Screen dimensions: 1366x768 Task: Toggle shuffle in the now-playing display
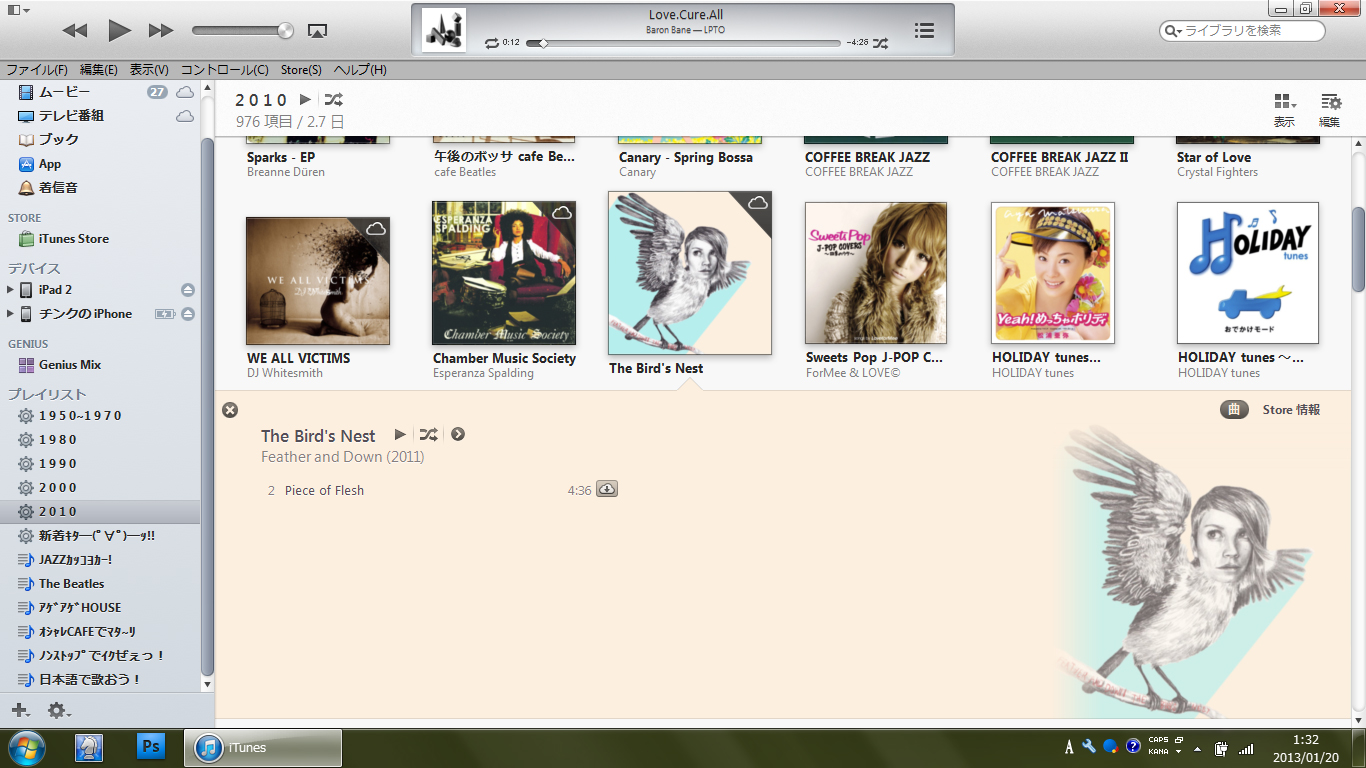pos(880,43)
